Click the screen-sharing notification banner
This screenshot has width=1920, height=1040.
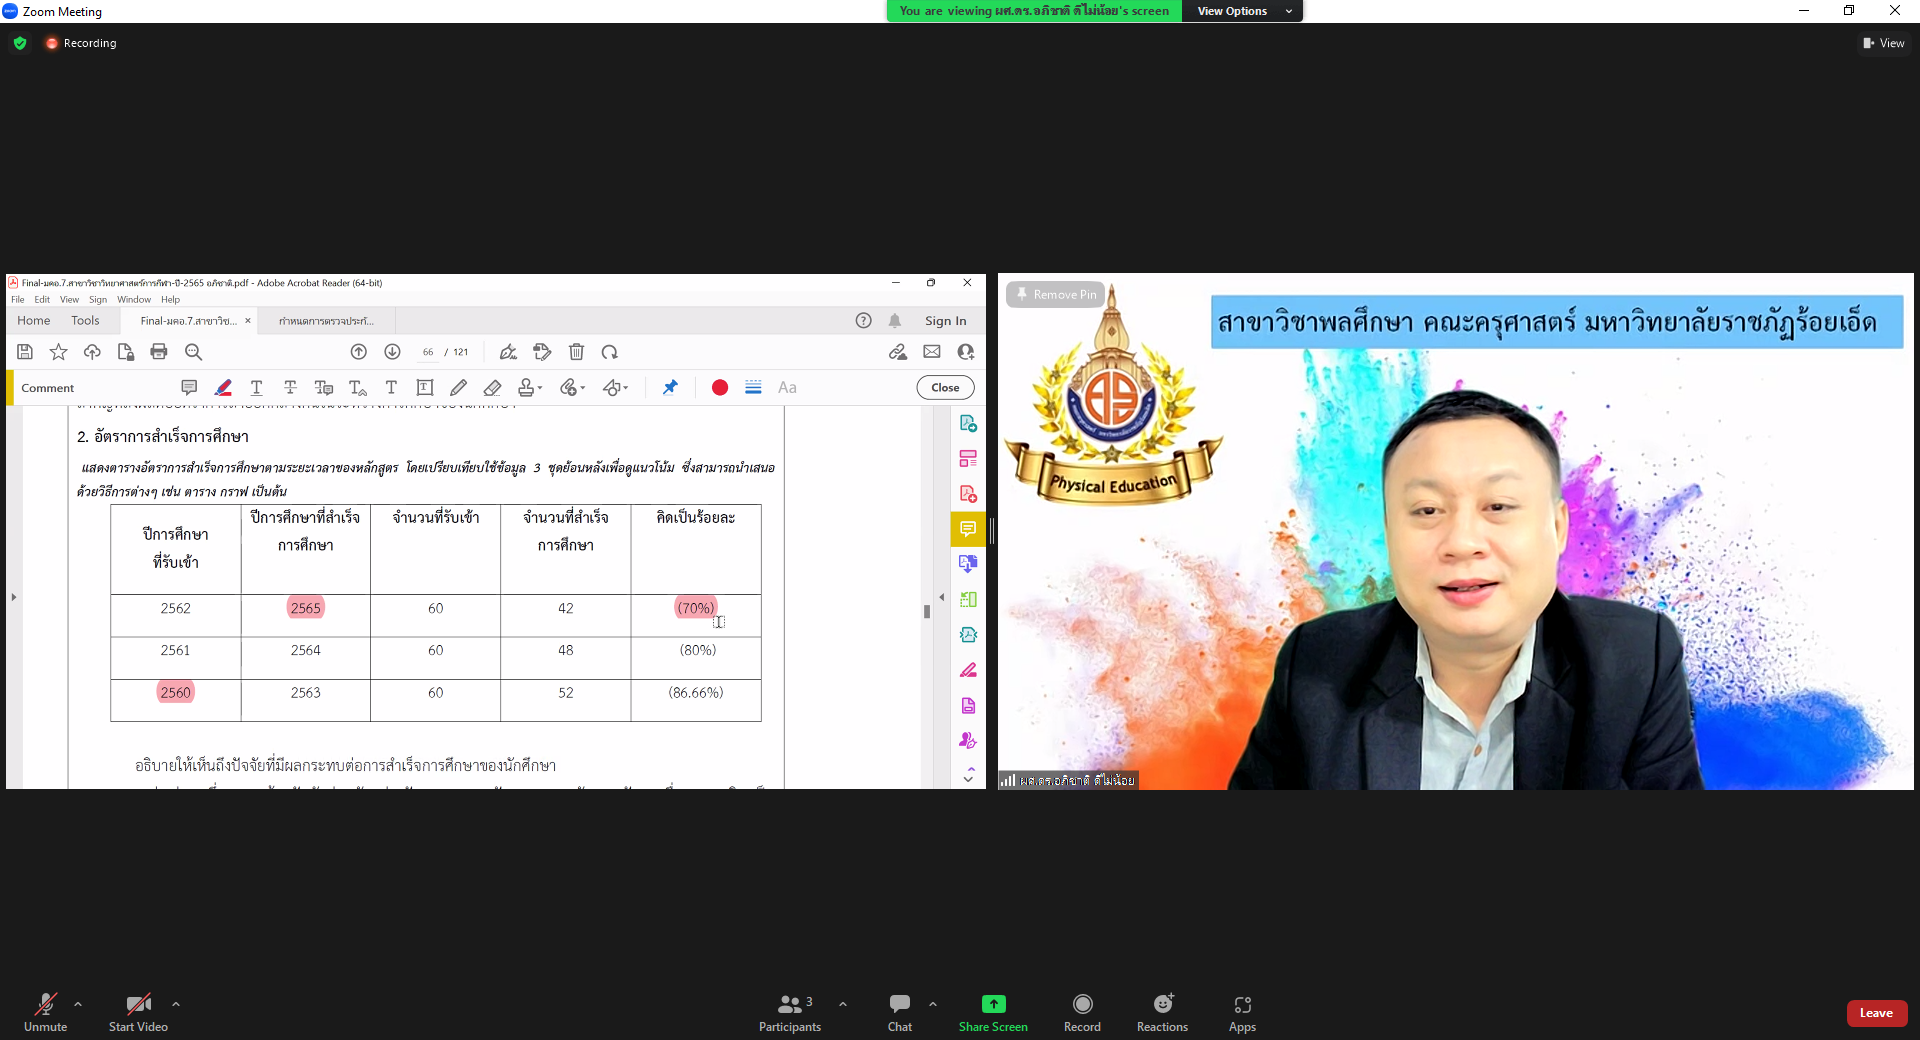(x=1034, y=11)
